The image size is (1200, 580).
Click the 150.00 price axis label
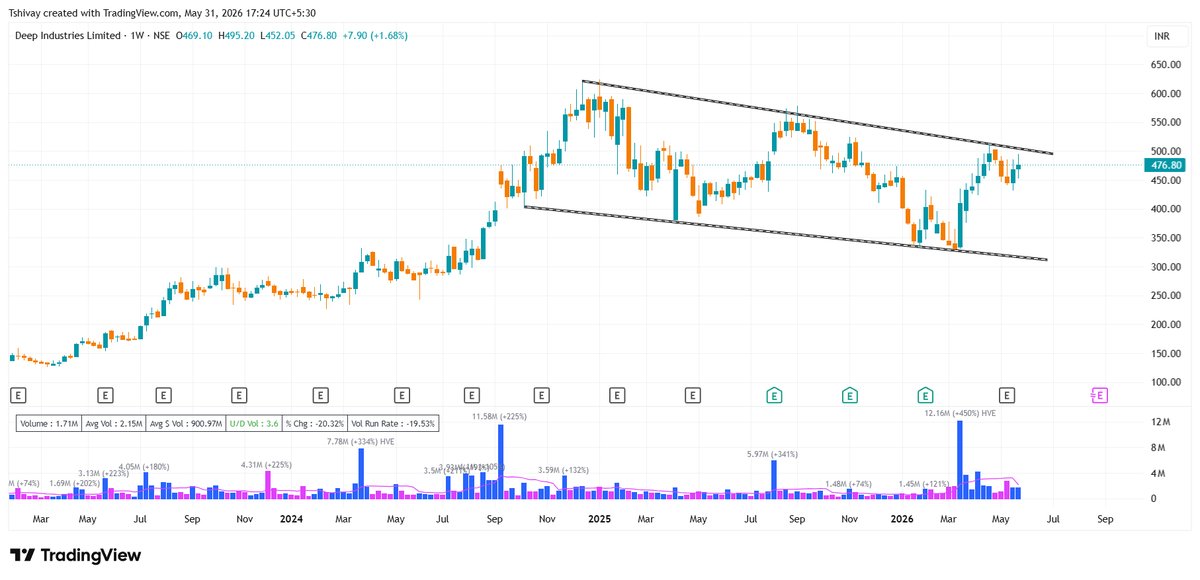[x=1166, y=355]
